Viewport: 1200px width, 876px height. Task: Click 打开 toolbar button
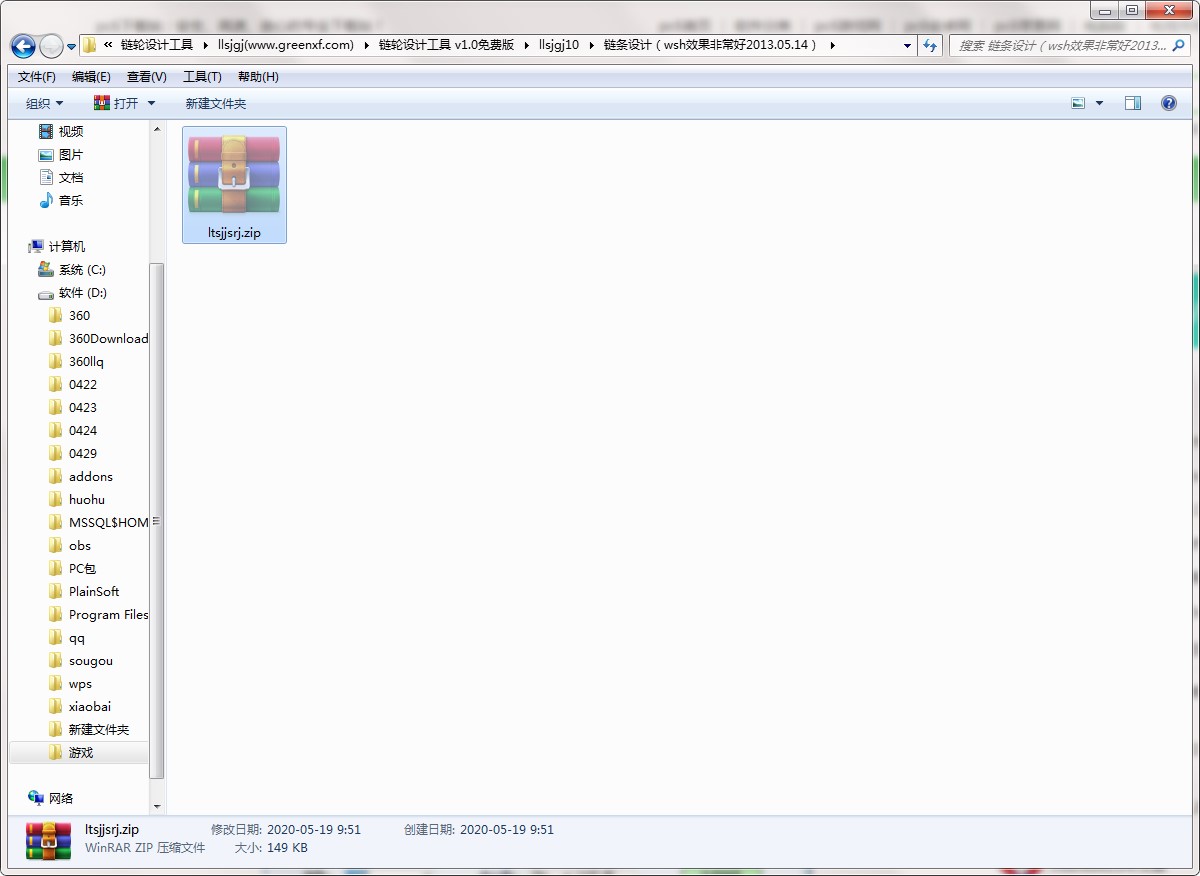coord(116,103)
